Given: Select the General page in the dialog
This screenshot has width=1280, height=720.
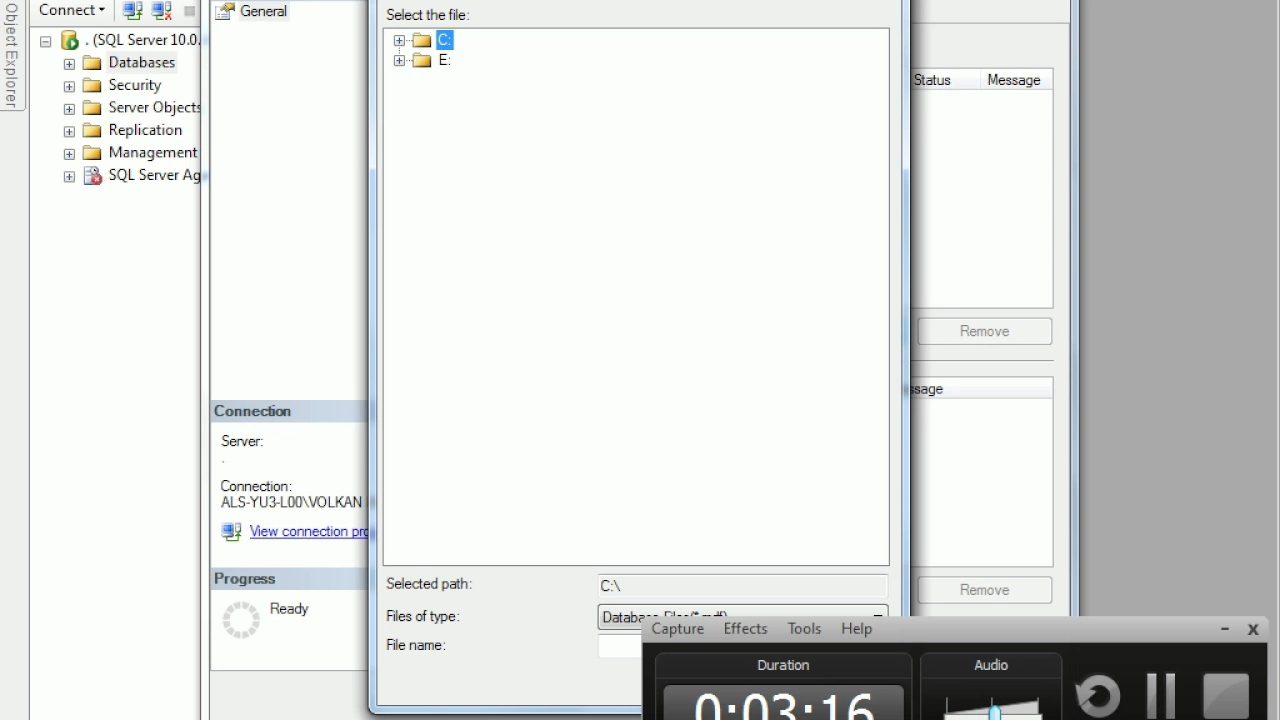Looking at the screenshot, I should coord(263,11).
